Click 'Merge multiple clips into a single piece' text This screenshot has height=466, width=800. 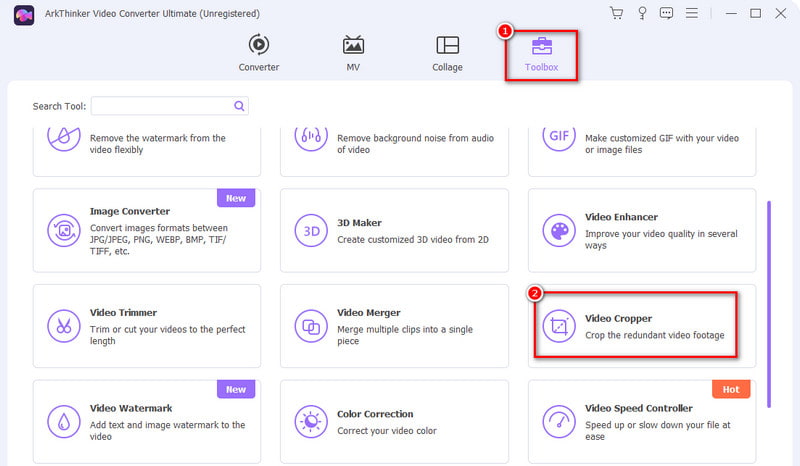coord(405,335)
